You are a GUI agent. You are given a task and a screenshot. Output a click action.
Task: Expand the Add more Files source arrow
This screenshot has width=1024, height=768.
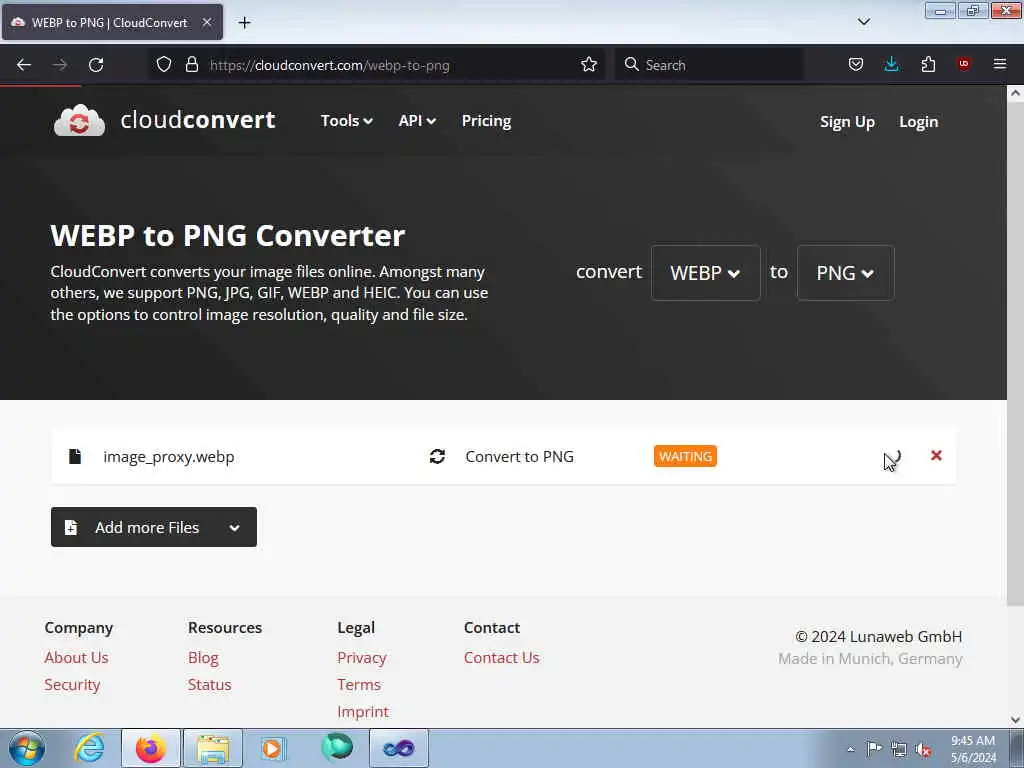234,527
